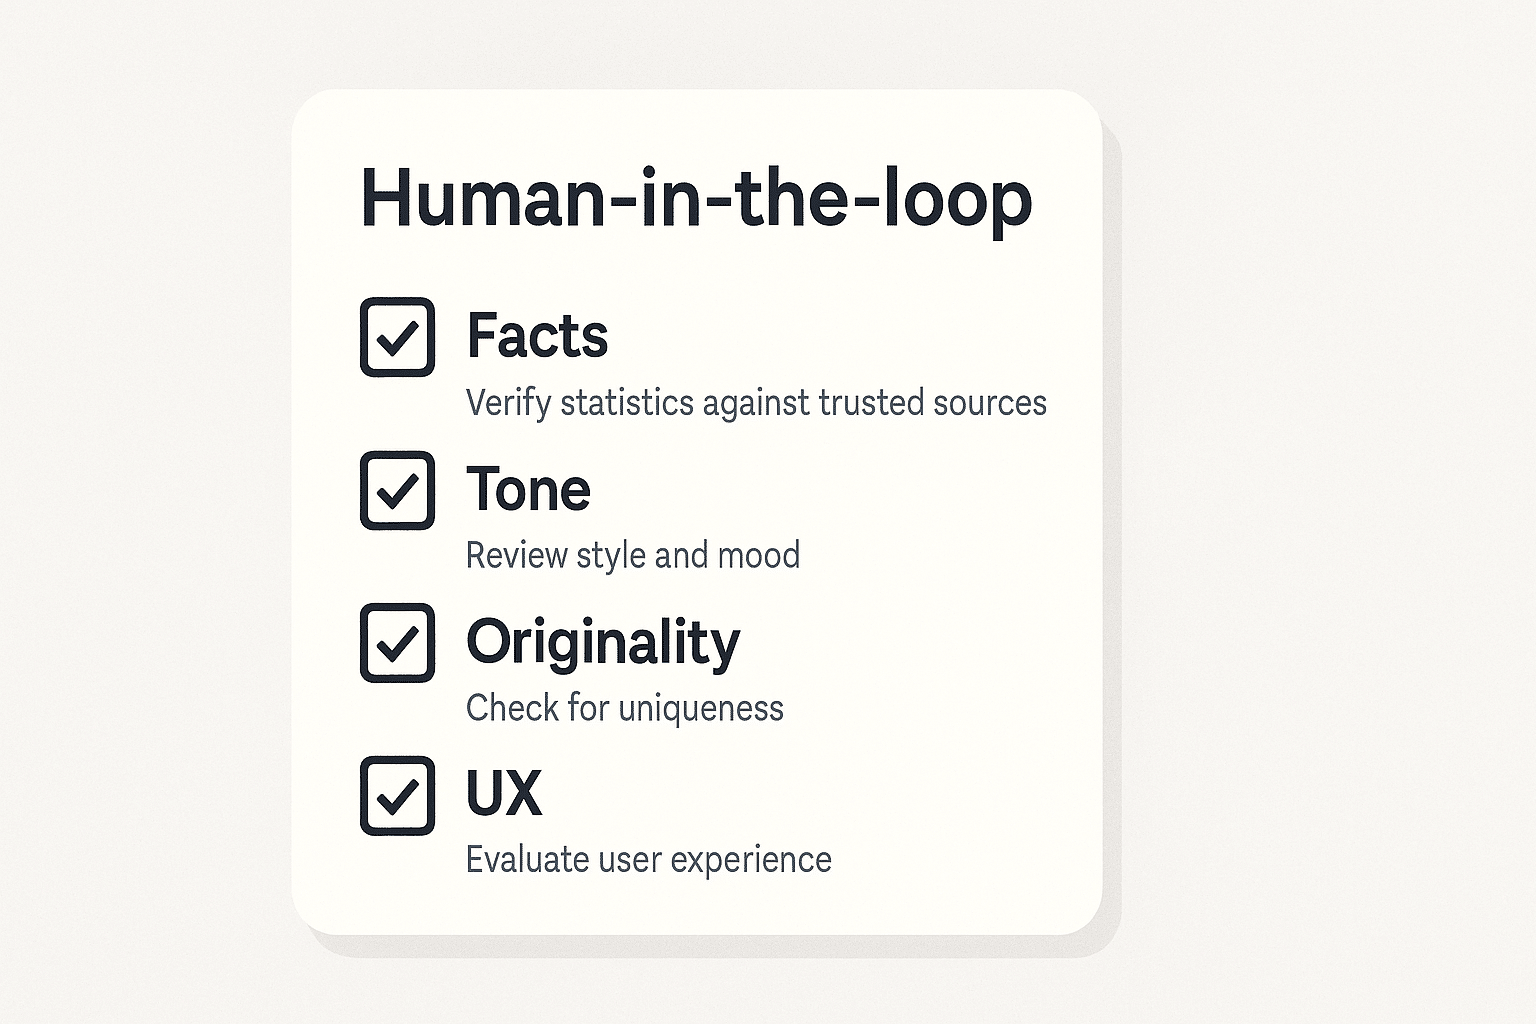This screenshot has width=1536, height=1024.
Task: Uncheck the Tone checkbox
Action: [x=397, y=490]
